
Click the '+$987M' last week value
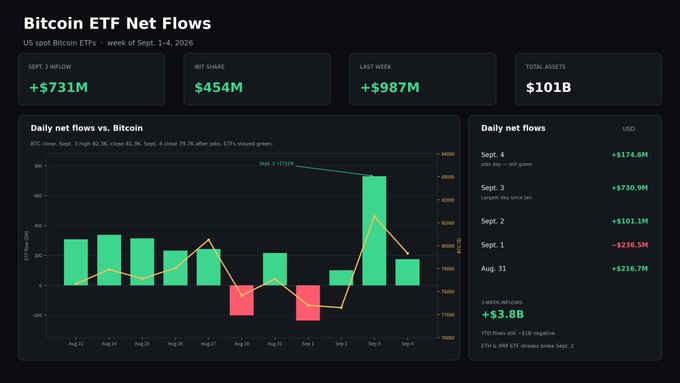390,88
